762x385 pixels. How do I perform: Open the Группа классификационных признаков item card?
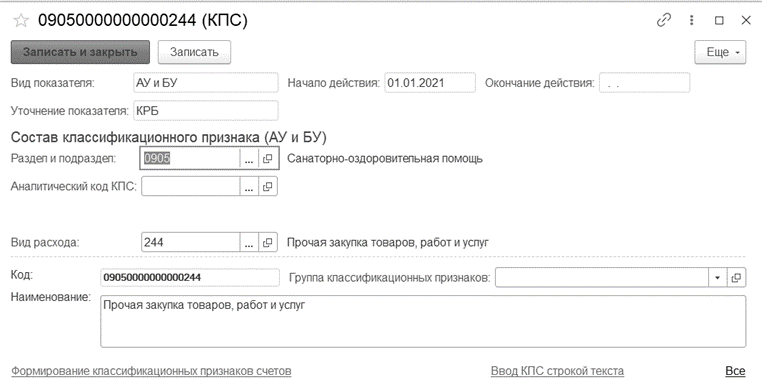click(736, 278)
